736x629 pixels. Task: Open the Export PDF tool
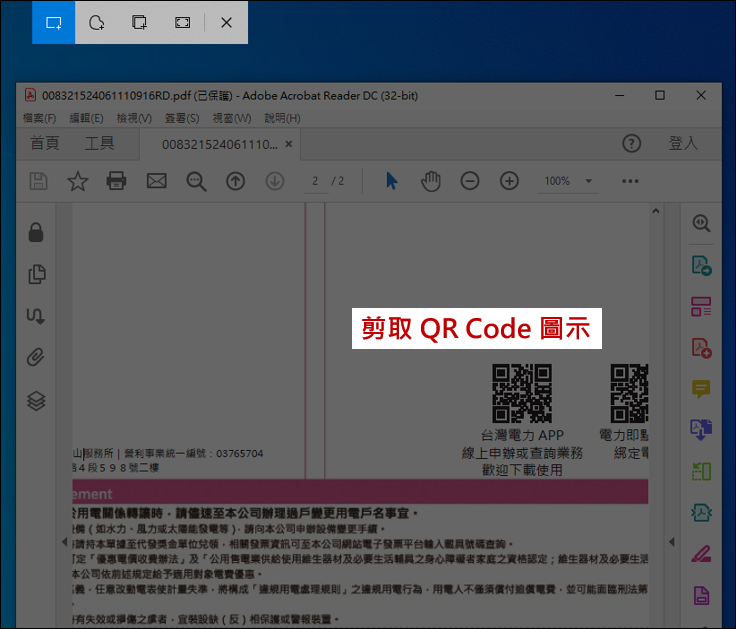coord(701,265)
